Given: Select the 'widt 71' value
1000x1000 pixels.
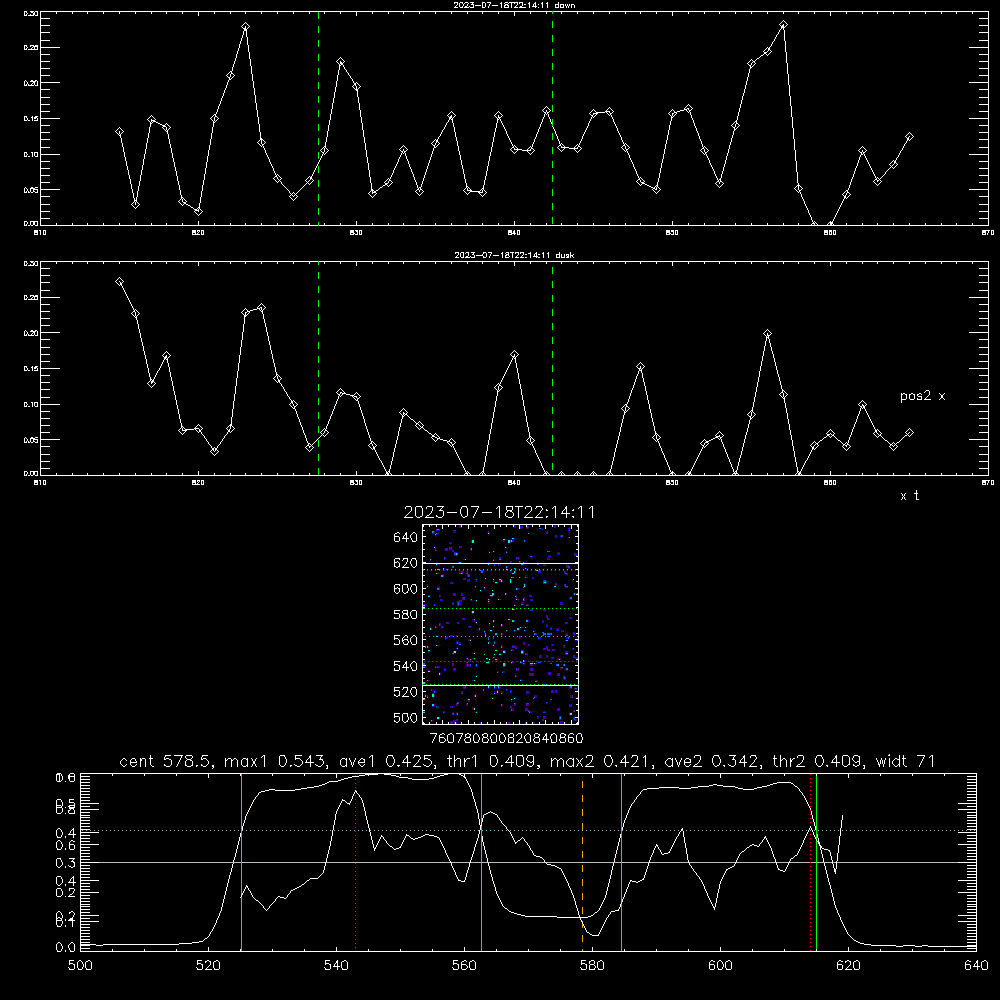Looking at the screenshot, I should tap(906, 761).
